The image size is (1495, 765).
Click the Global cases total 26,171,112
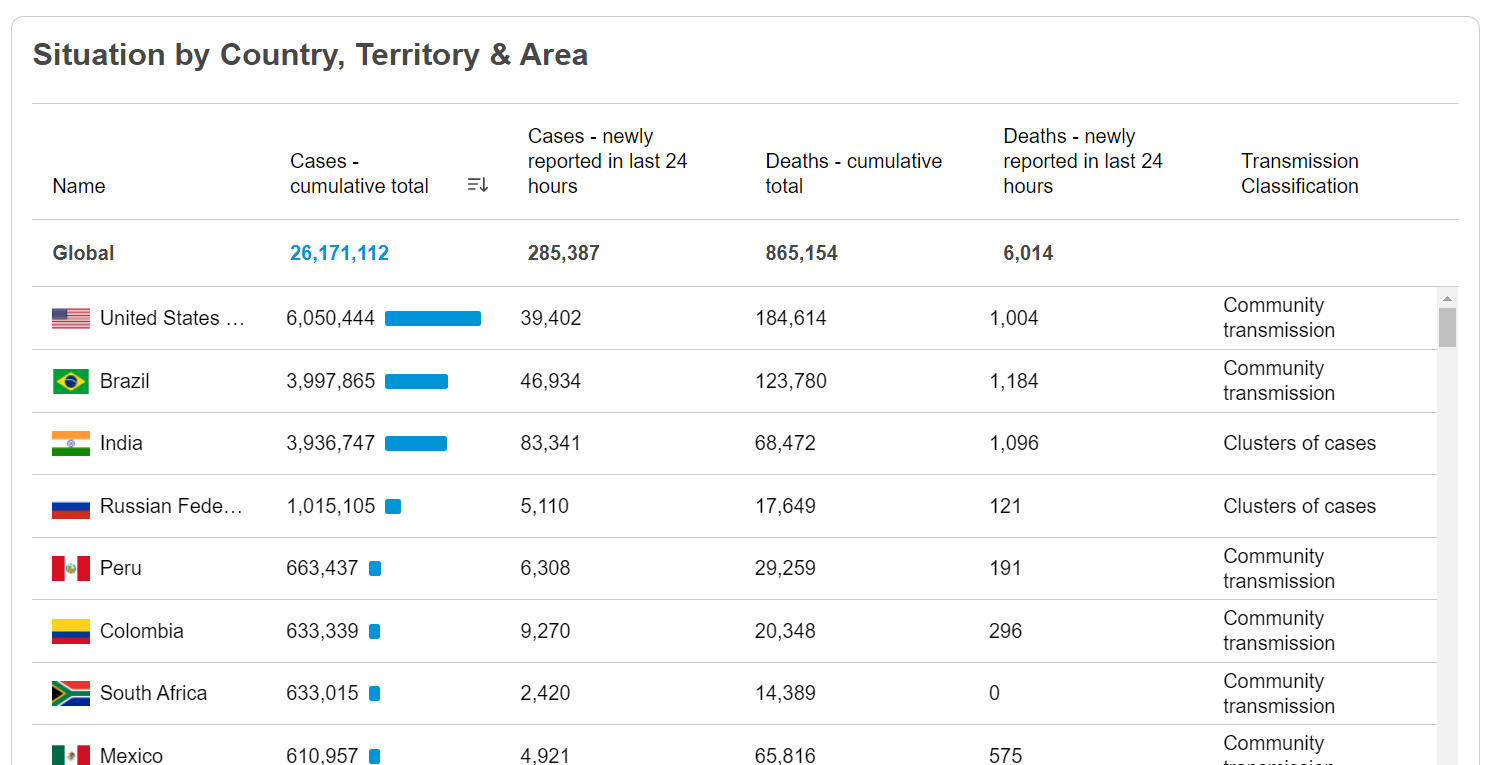coord(340,253)
